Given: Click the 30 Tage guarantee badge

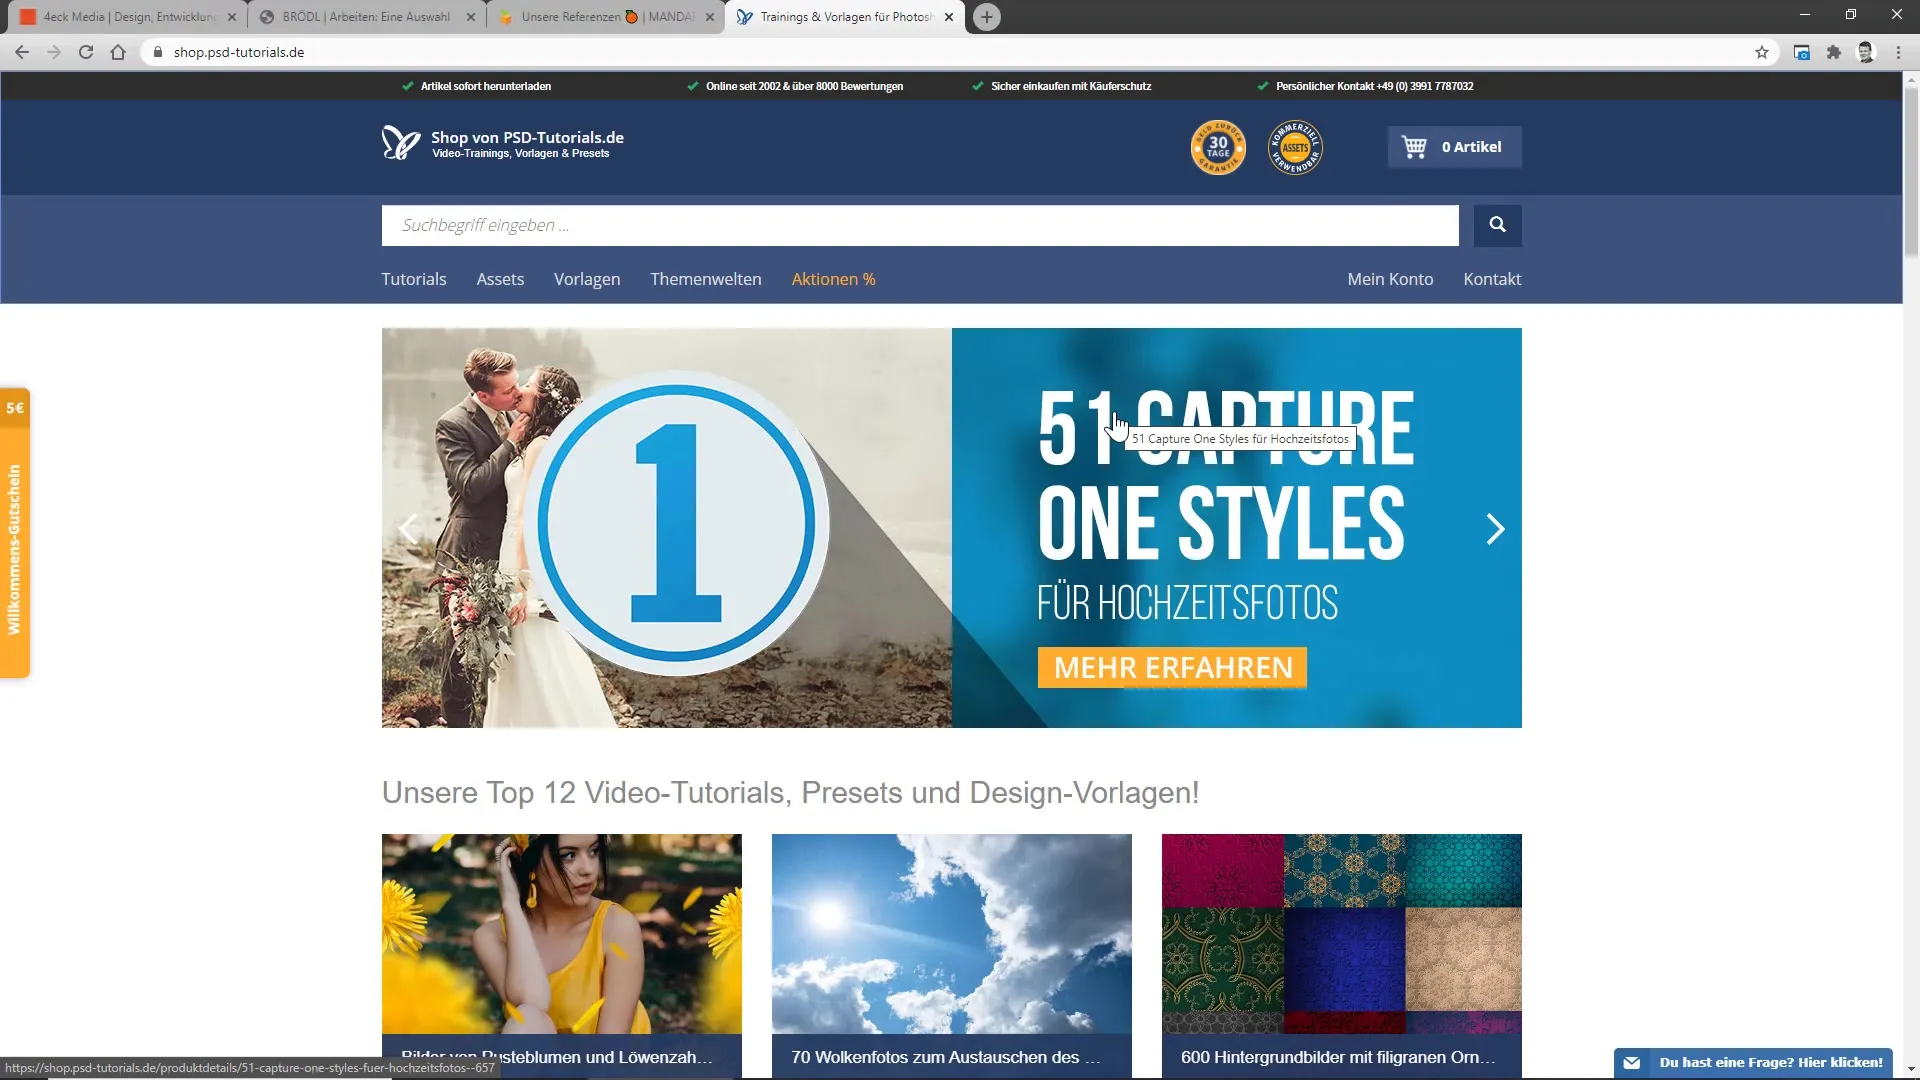Looking at the screenshot, I should tap(1218, 147).
